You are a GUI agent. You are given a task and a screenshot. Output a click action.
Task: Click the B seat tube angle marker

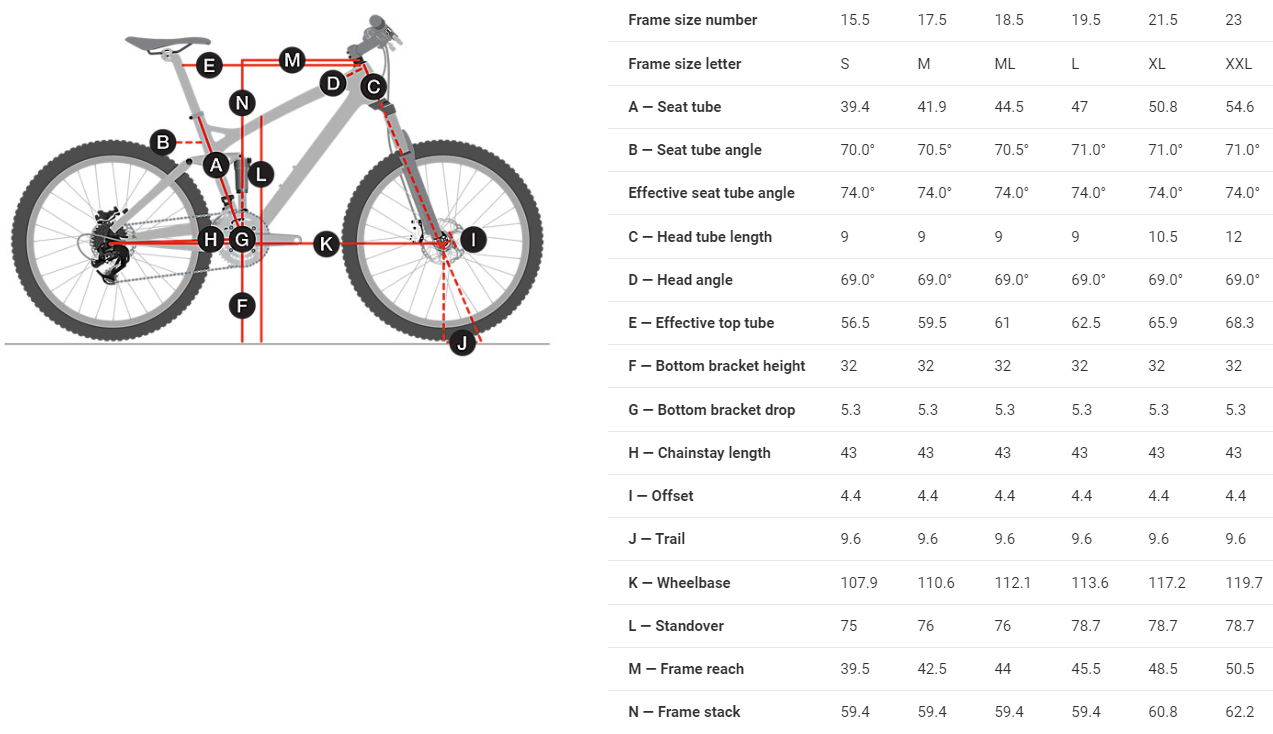[163, 142]
